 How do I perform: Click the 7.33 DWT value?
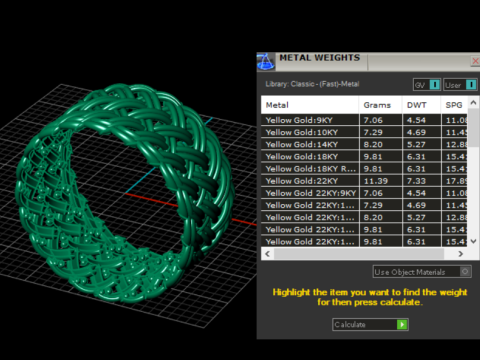coord(416,181)
